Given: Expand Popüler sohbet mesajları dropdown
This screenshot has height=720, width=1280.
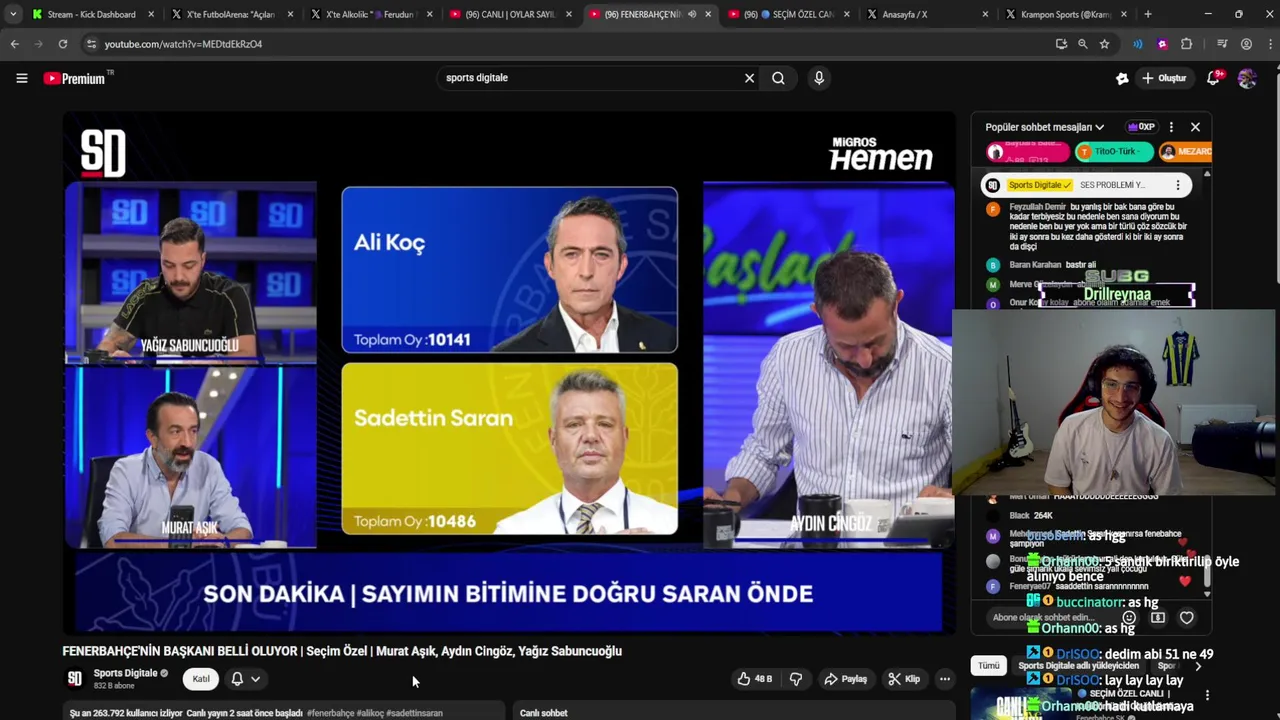Looking at the screenshot, I should tap(1044, 127).
